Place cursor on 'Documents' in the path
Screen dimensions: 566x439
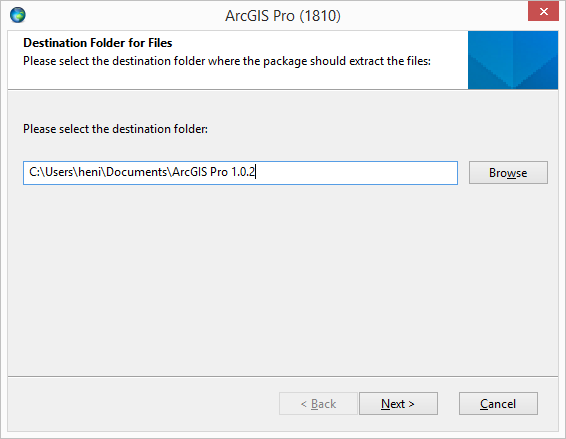point(137,172)
